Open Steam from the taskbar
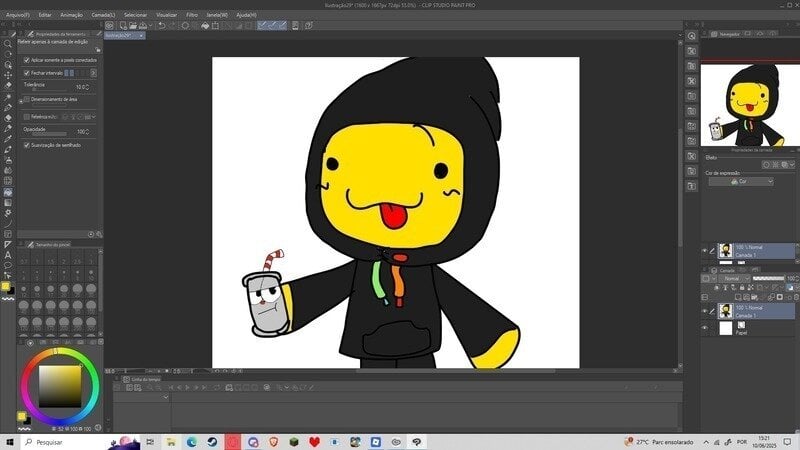Viewport: 800px width, 450px height. pos(212,441)
